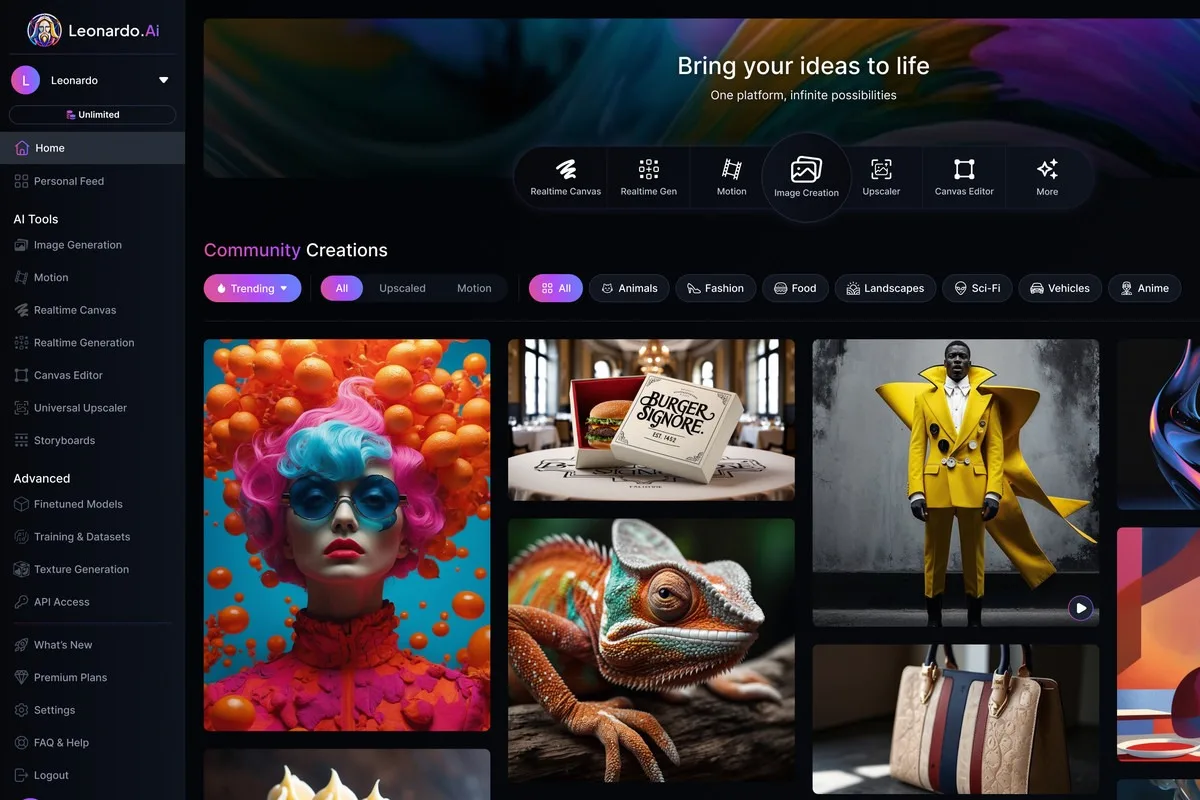This screenshot has height=800, width=1200.
Task: Open the striped handbag image
Action: pos(955,719)
